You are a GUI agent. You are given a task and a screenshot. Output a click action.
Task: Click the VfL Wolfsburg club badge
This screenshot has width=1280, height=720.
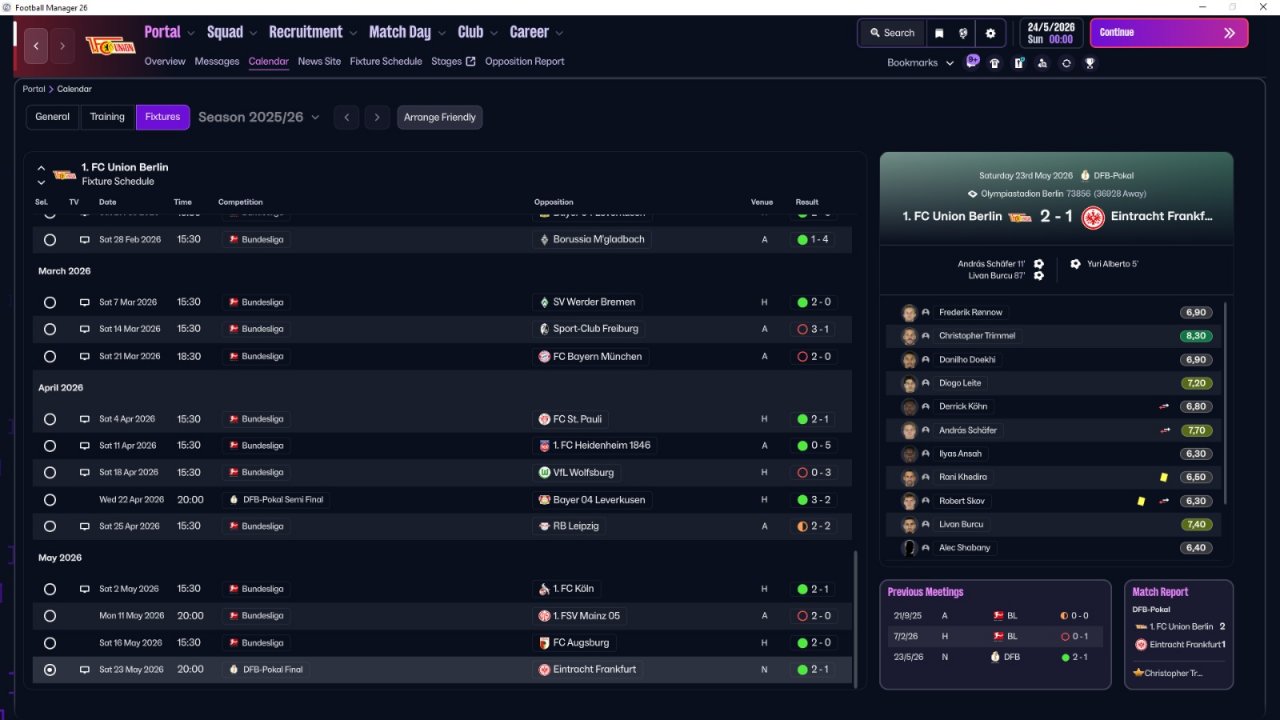click(544, 472)
